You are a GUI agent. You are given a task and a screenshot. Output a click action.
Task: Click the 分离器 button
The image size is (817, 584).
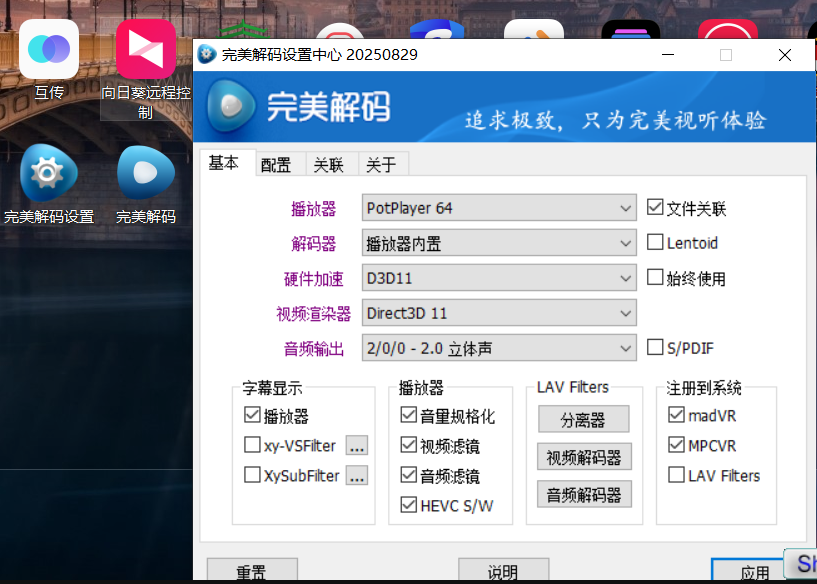584,419
